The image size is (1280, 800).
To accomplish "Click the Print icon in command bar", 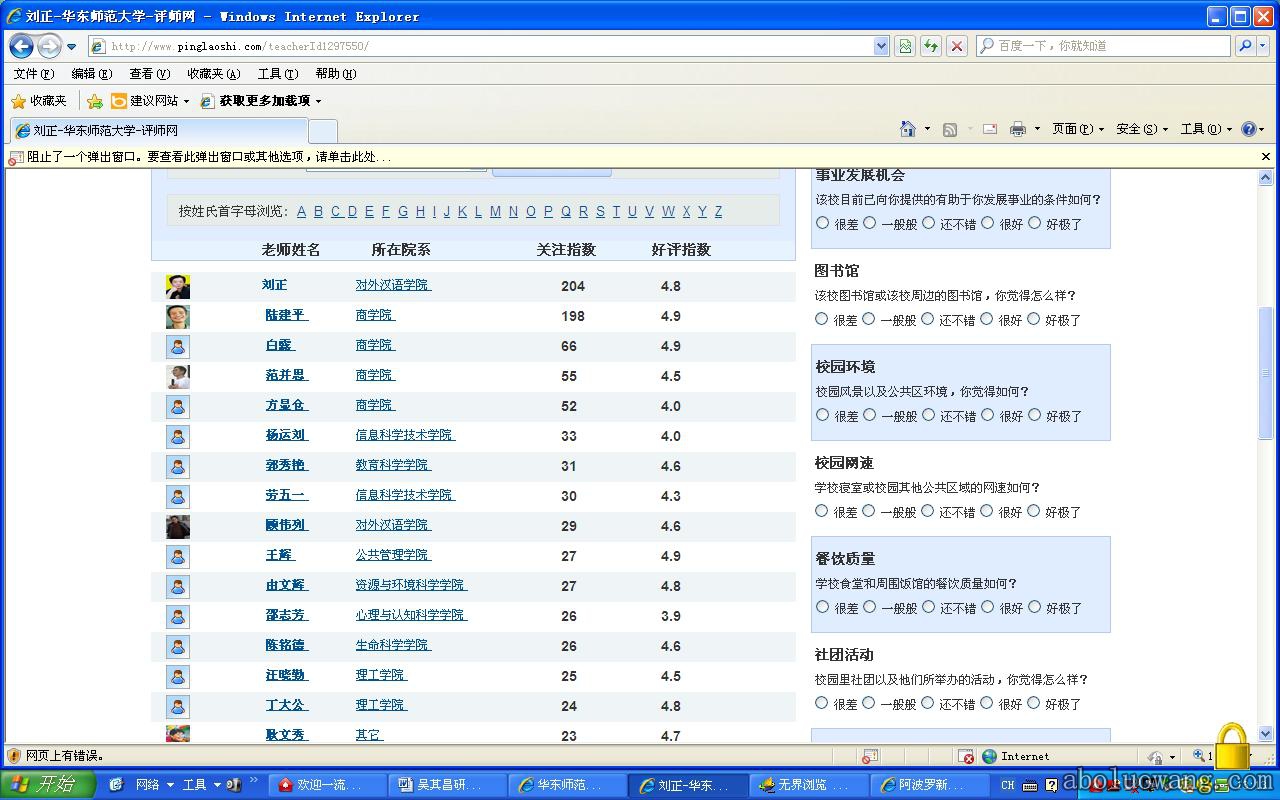I will (x=1018, y=129).
